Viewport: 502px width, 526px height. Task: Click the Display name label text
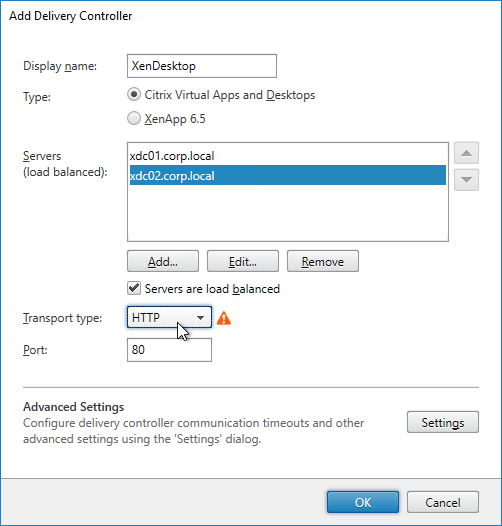[60, 66]
